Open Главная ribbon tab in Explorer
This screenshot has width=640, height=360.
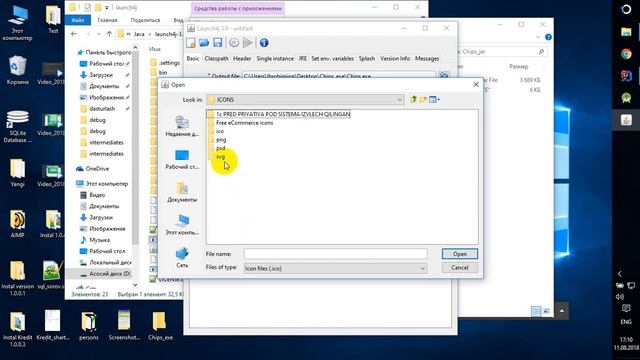click(107, 20)
